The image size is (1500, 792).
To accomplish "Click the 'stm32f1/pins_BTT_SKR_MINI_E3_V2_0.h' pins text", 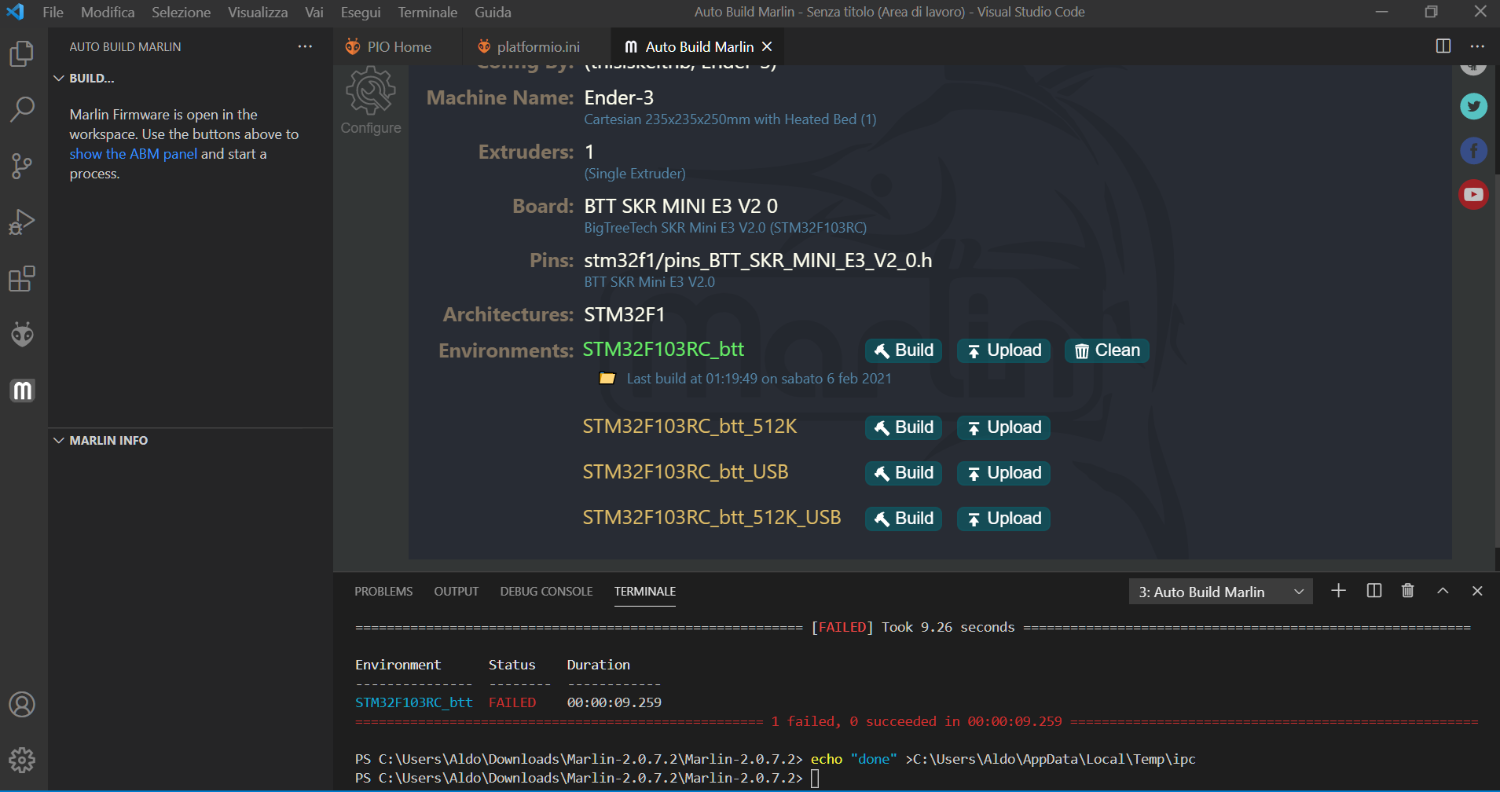I will pyautogui.click(x=758, y=261).
